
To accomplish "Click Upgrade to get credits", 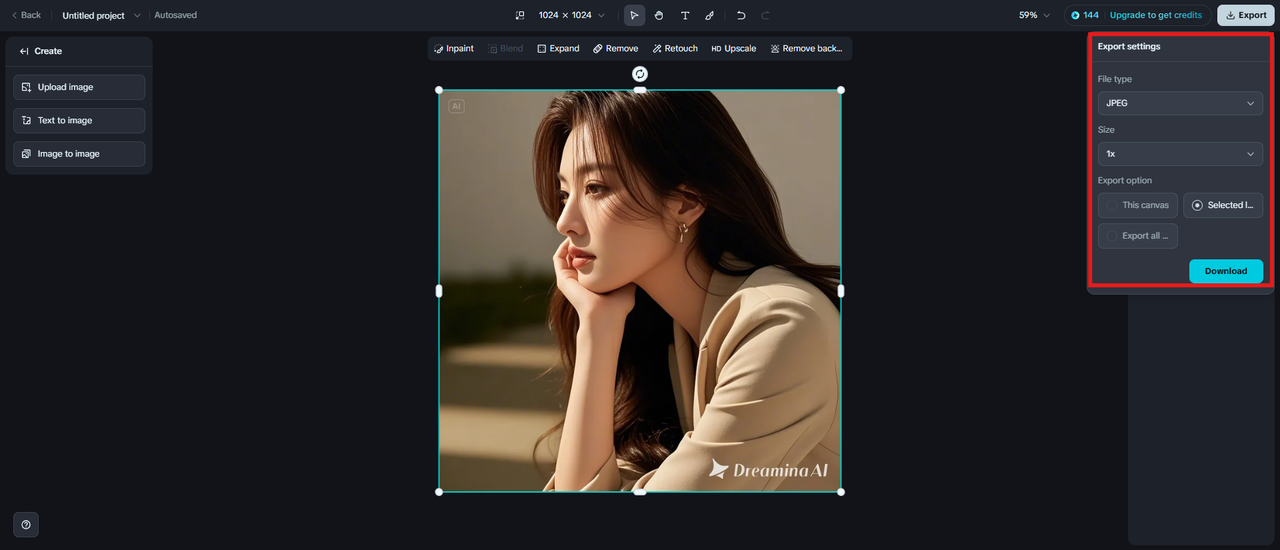I will coord(1156,15).
